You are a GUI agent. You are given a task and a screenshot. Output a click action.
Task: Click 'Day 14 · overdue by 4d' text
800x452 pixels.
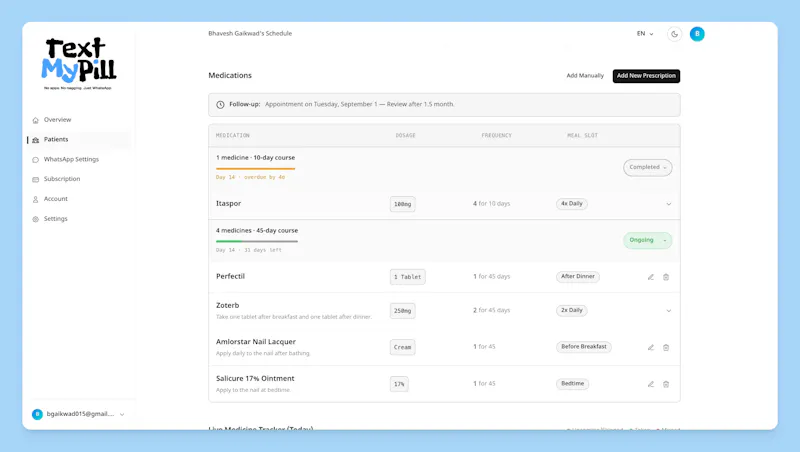[x=251, y=178]
